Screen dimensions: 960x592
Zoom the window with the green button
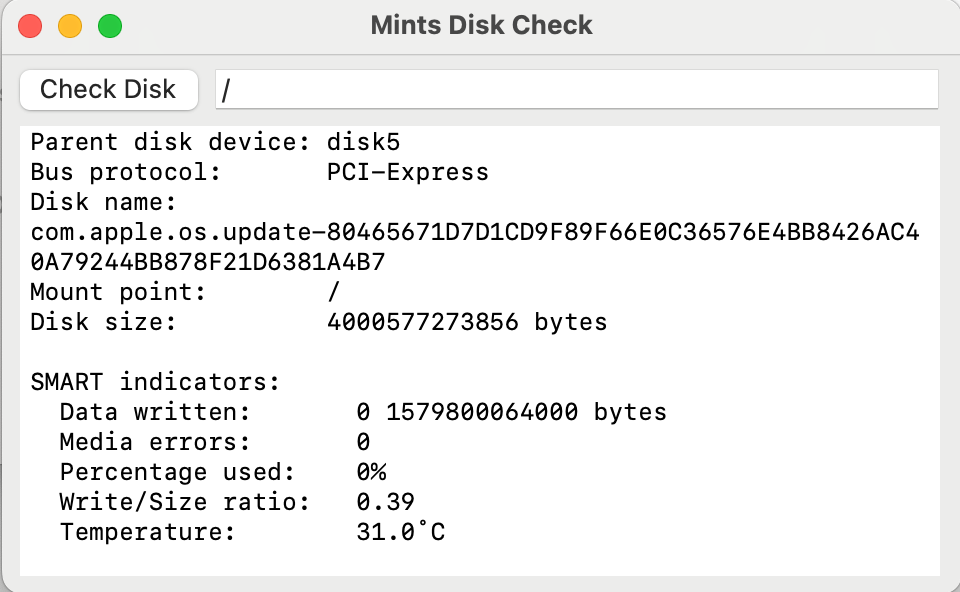pyautogui.click(x=110, y=26)
